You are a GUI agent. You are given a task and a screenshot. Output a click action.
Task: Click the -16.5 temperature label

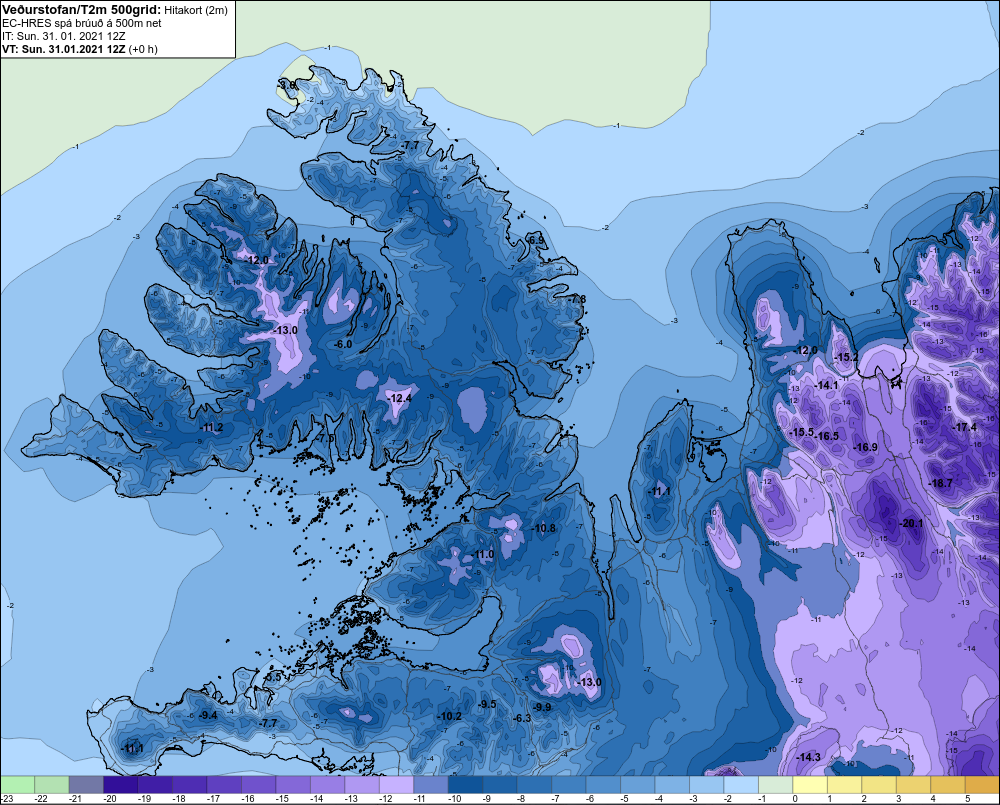[x=827, y=436]
